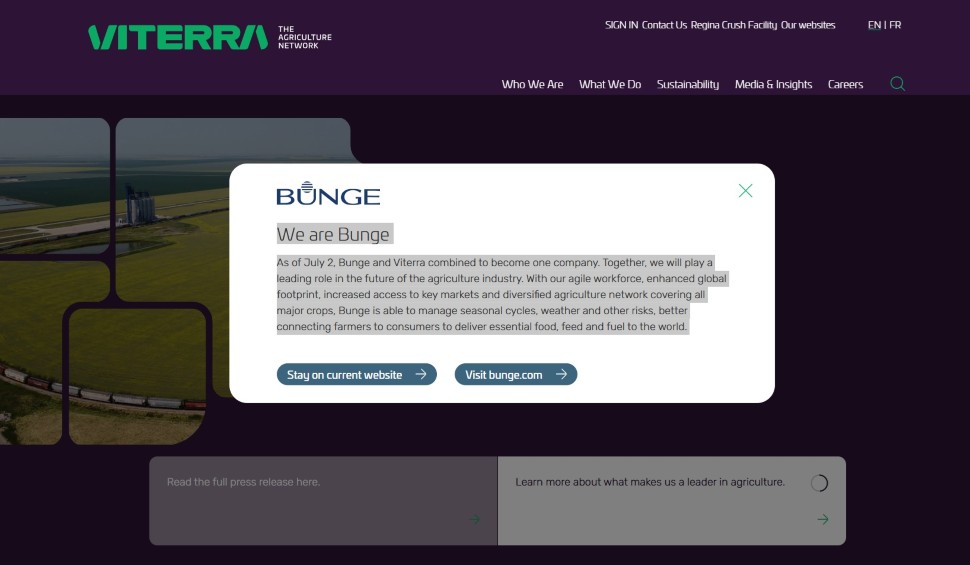Open the Who We Are menu

tap(532, 84)
